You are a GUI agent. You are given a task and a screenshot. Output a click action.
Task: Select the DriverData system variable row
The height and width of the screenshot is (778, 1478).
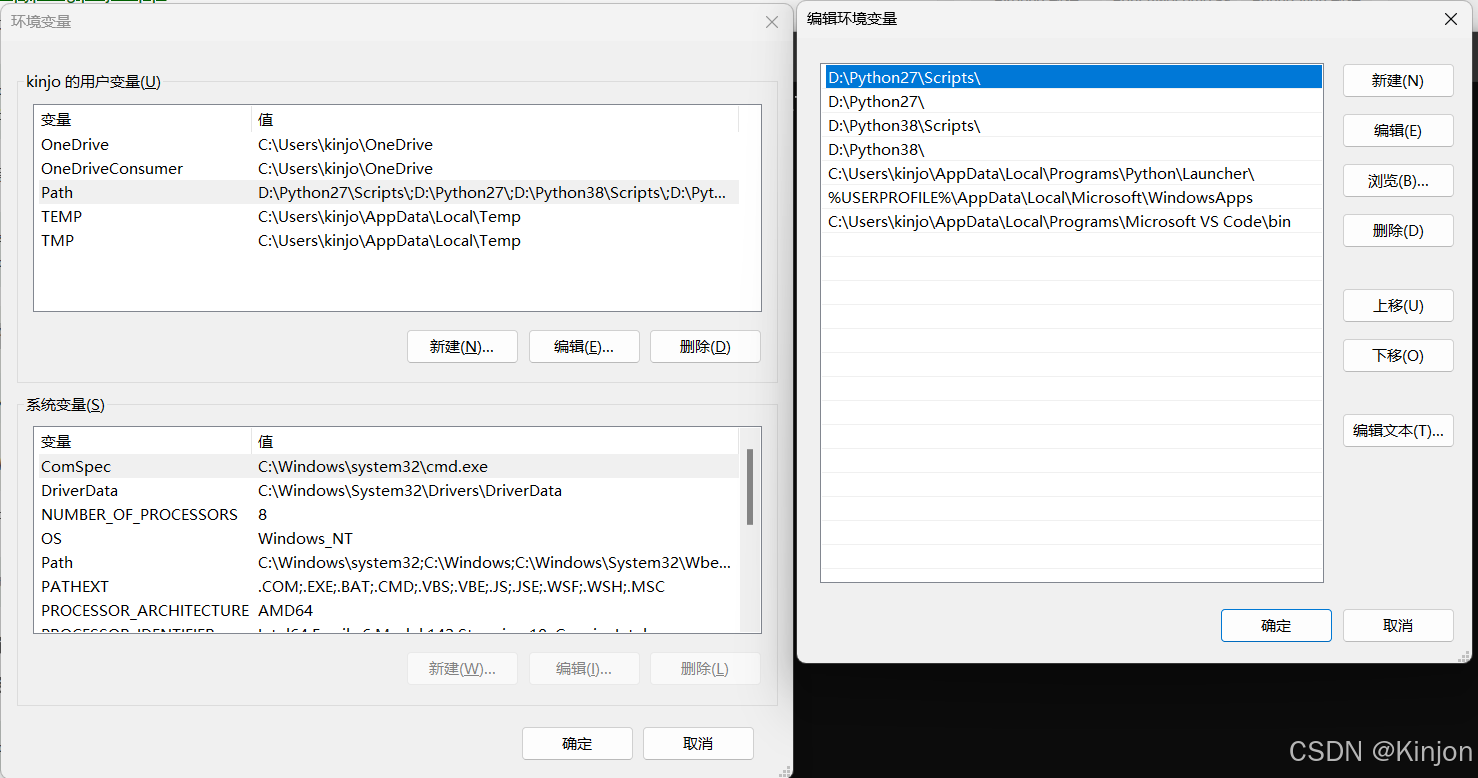[x=387, y=491]
